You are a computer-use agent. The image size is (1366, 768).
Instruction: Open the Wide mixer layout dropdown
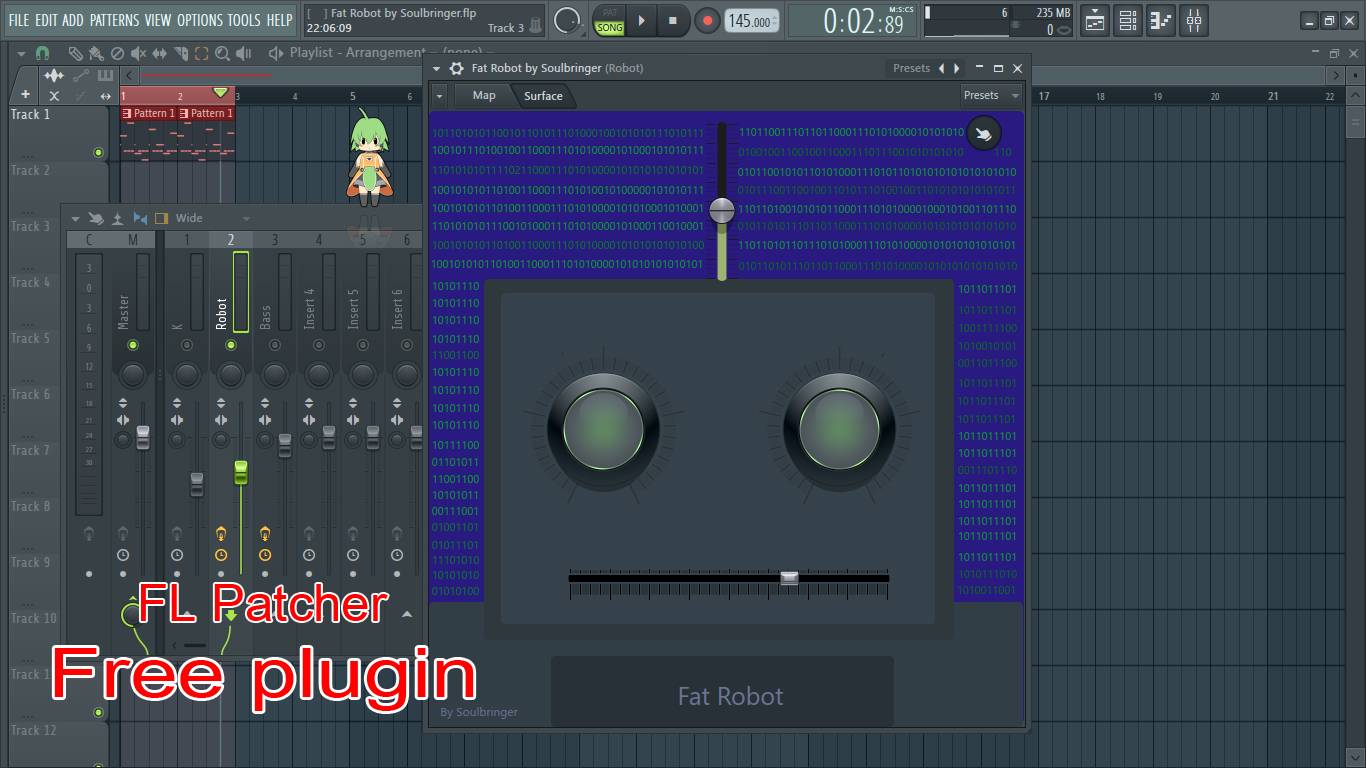[x=213, y=218]
